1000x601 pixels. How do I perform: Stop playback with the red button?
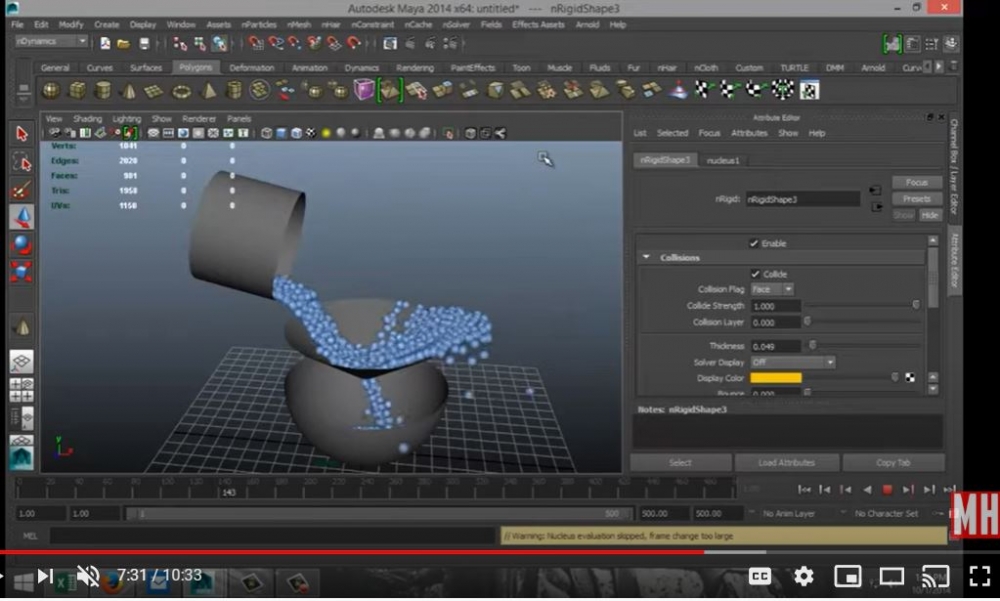[x=887, y=490]
